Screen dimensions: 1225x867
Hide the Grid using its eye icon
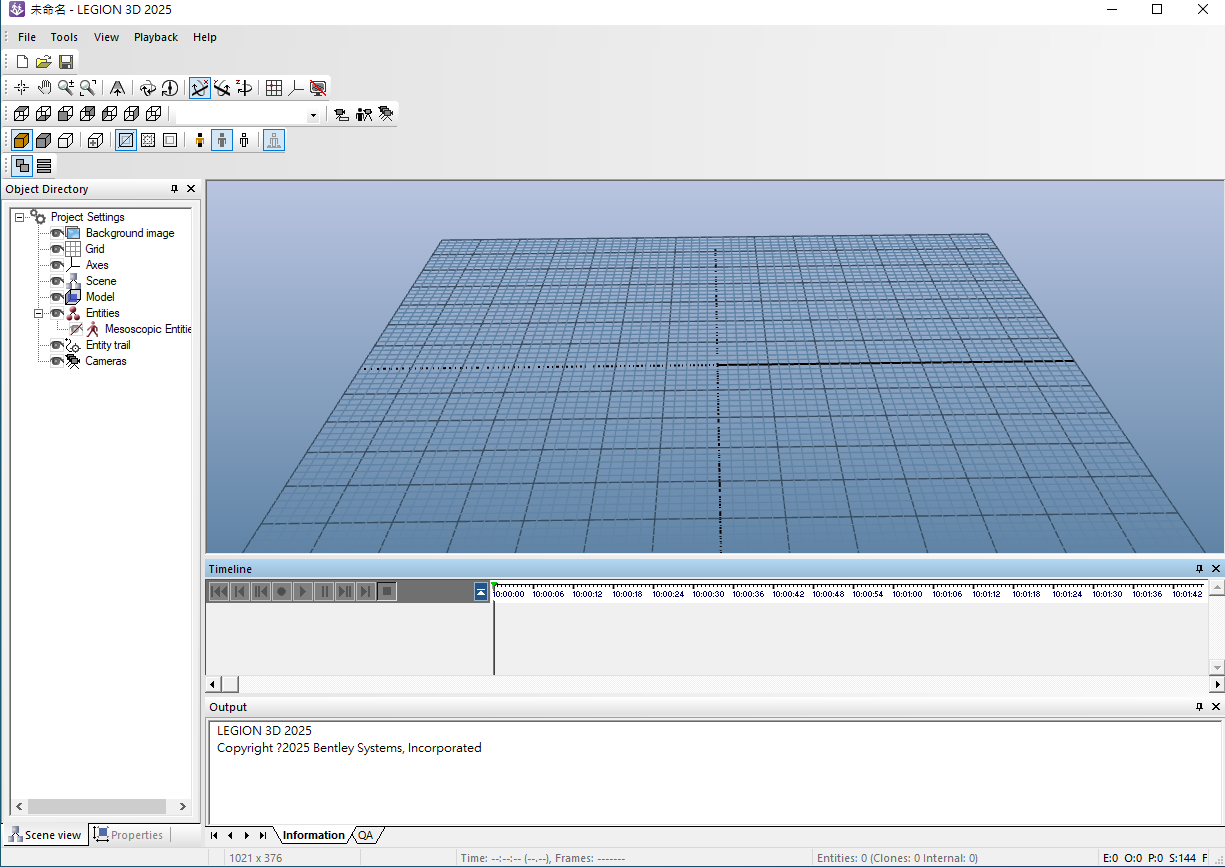pos(57,249)
